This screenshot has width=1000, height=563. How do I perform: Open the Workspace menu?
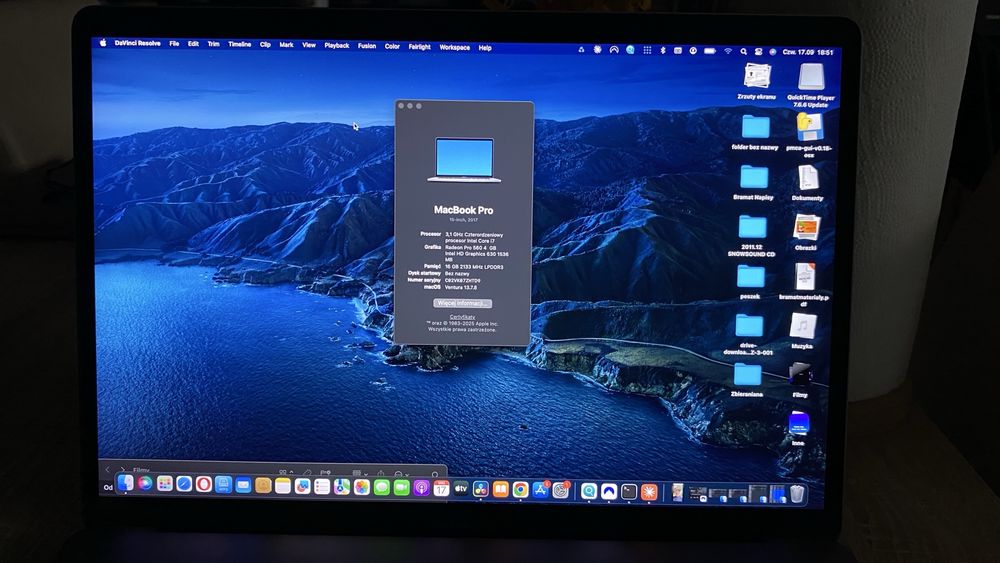[x=455, y=47]
